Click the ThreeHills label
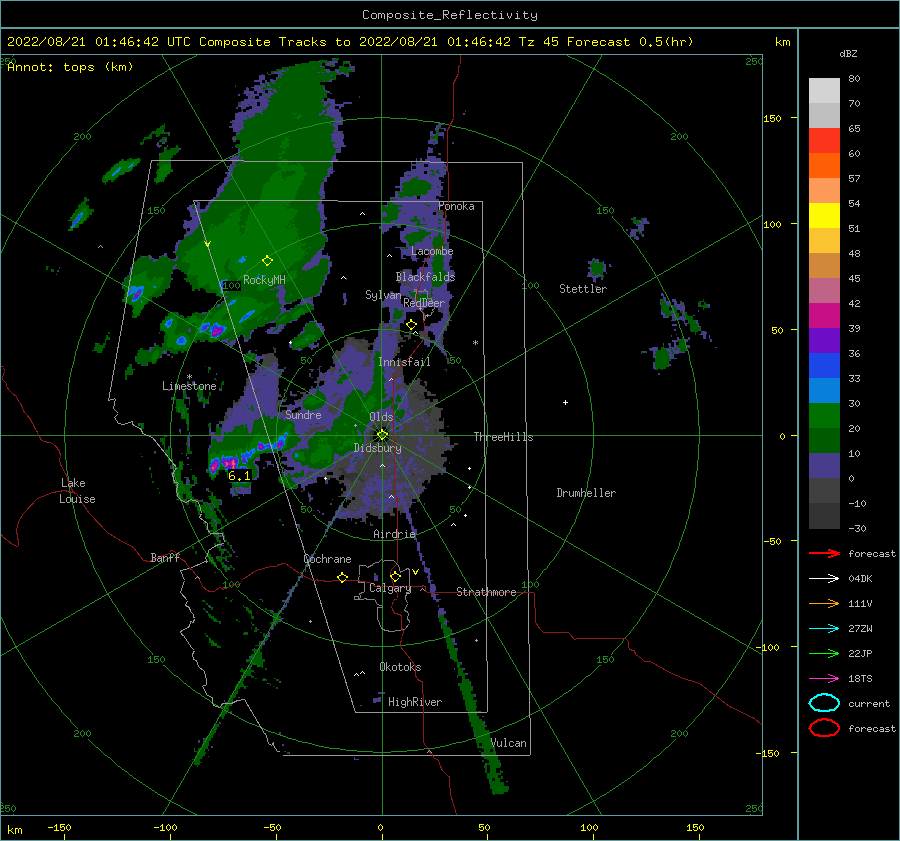This screenshot has height=841, width=900. (x=503, y=437)
